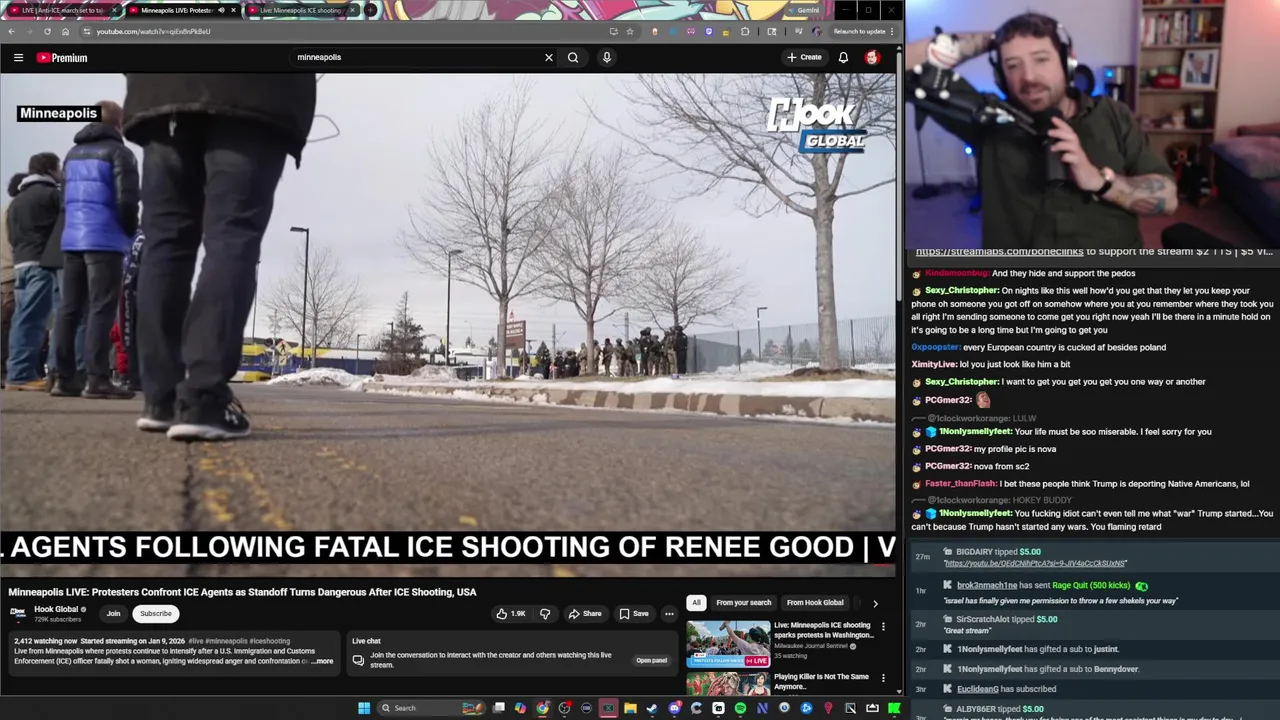Go to YouTube Premium home logo
This screenshot has height=720, width=1280.
click(62, 57)
